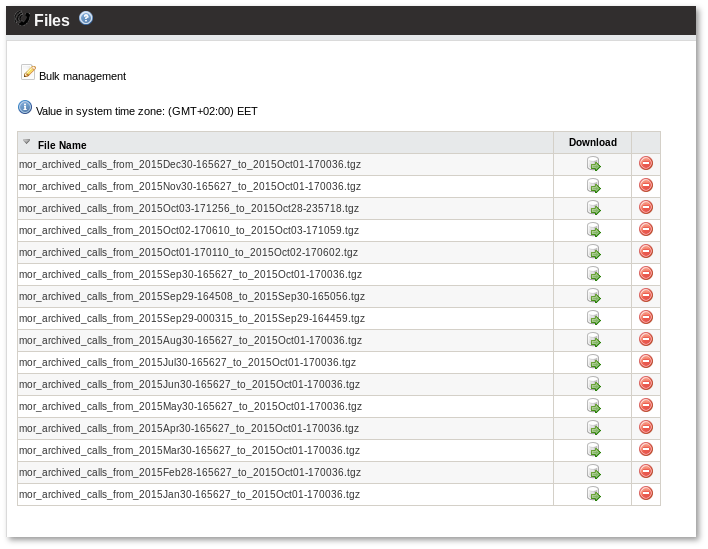Sort by File Name column header

62,145
